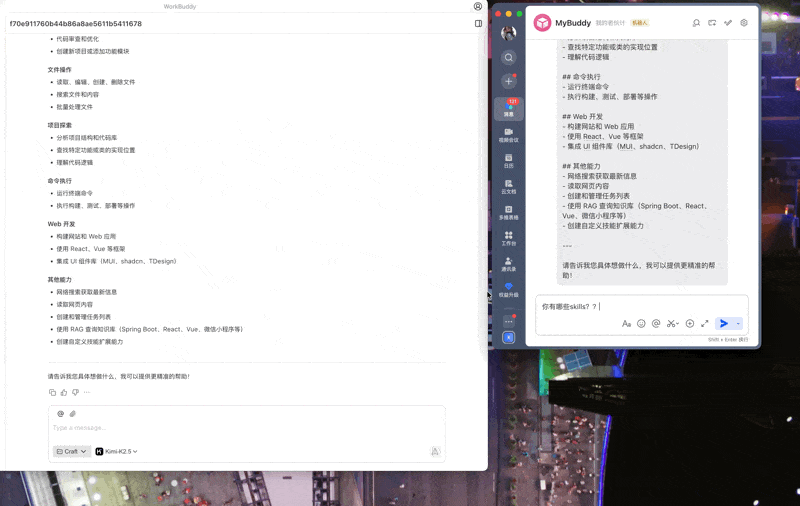
Task: Click the @ mention icon in the MyBuddy input
Action: click(656, 323)
